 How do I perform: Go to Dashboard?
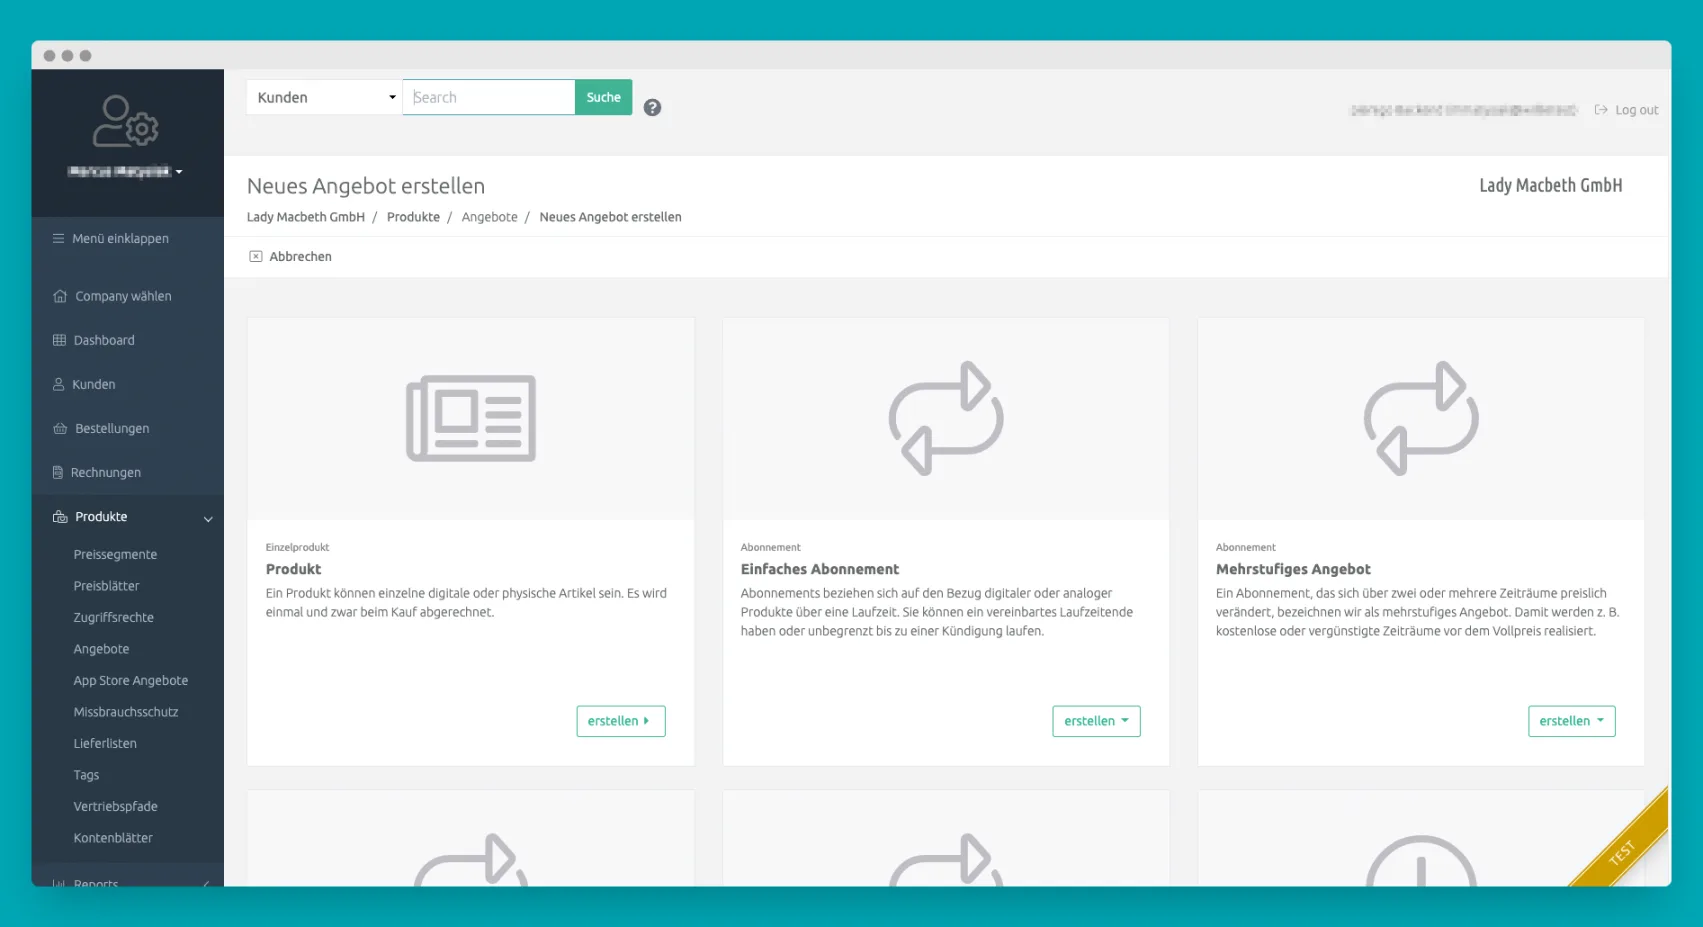(x=104, y=341)
